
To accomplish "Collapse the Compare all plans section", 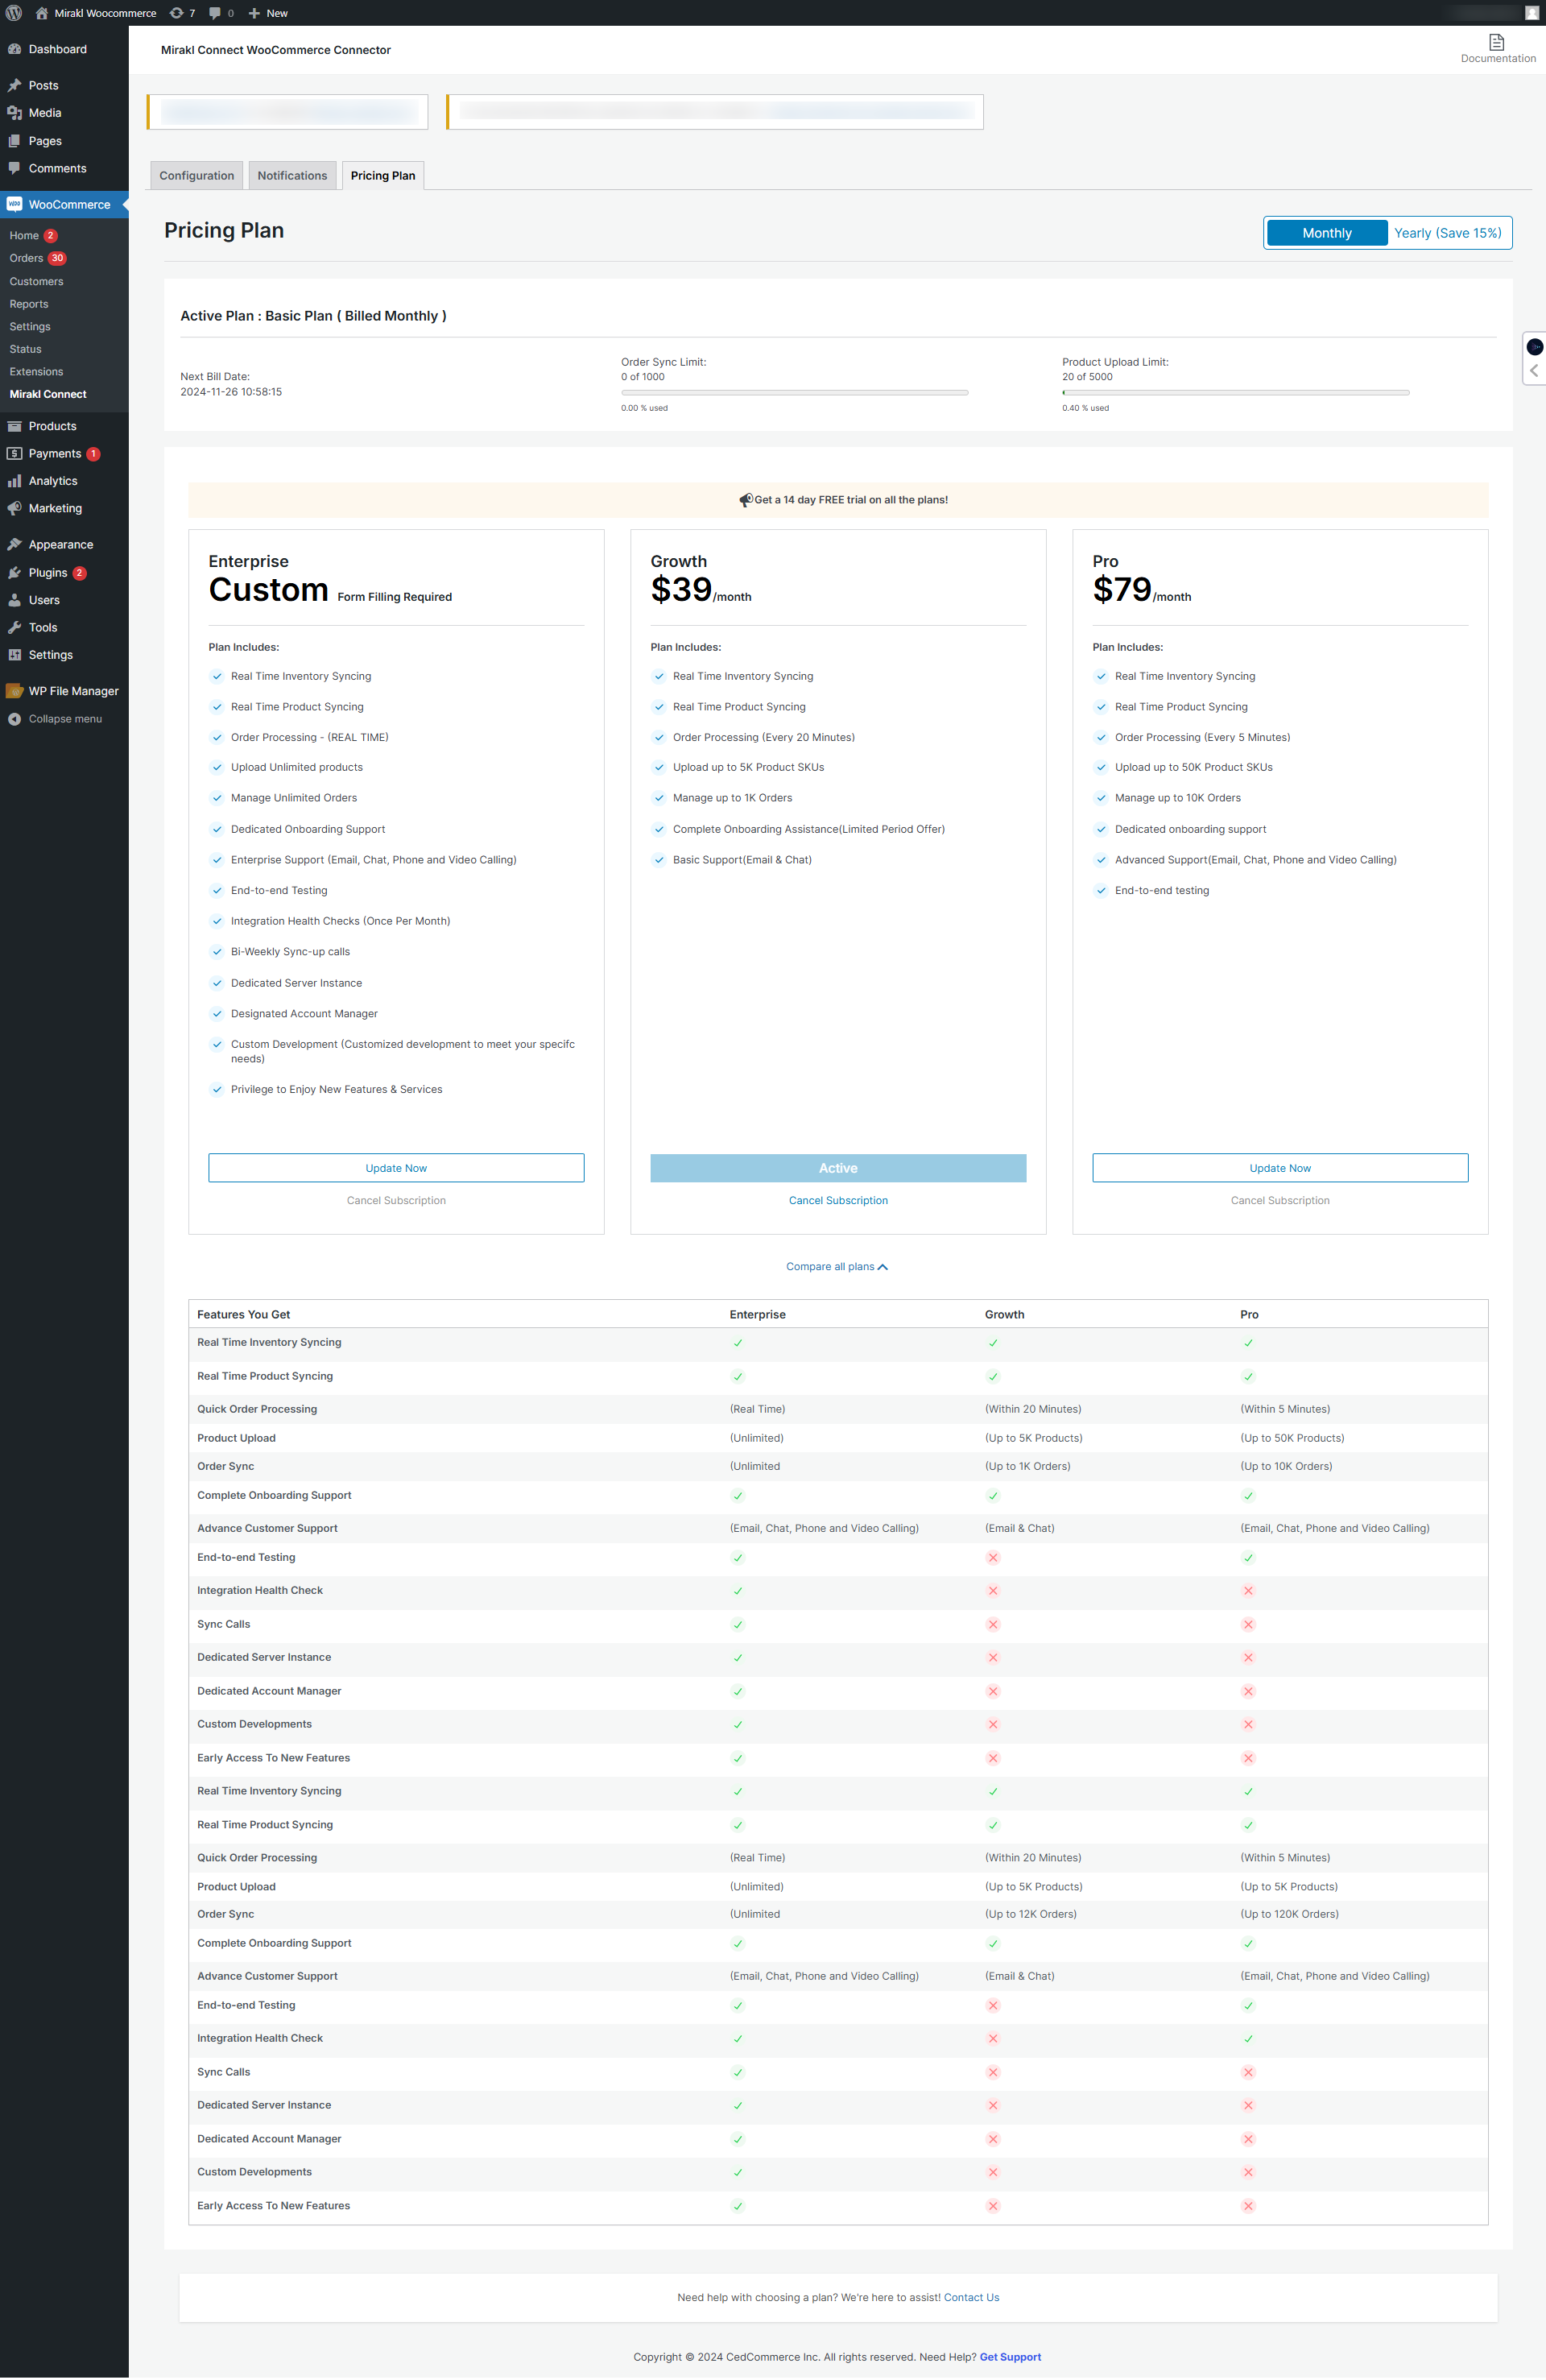I will click(x=837, y=1267).
